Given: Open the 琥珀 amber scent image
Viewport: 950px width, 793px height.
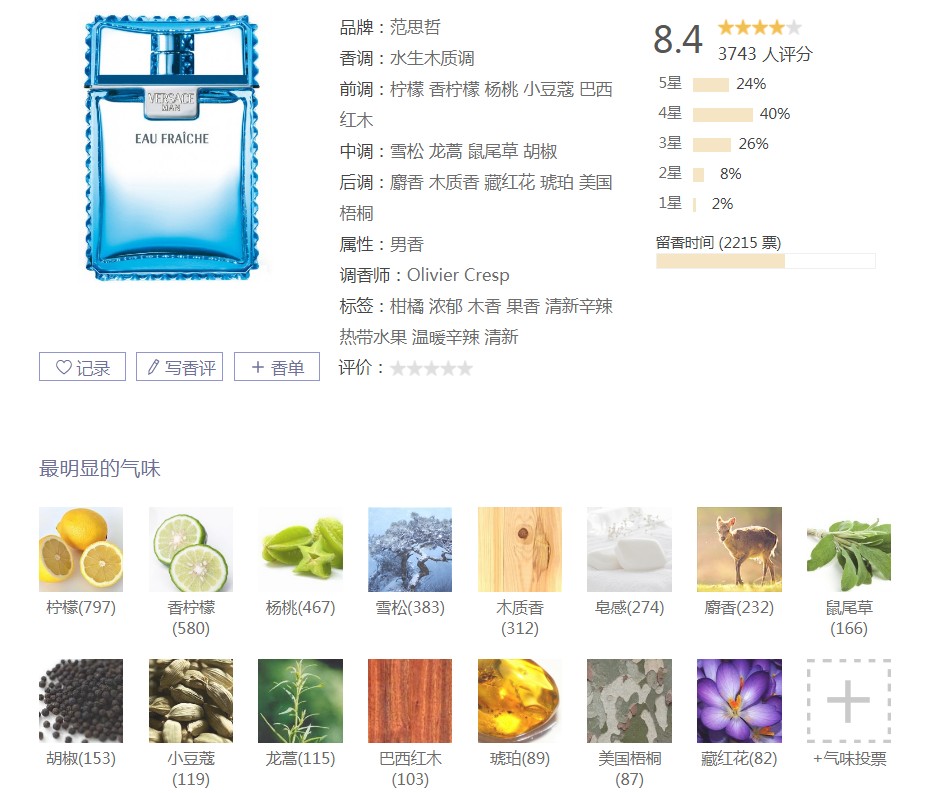Looking at the screenshot, I should [x=520, y=701].
